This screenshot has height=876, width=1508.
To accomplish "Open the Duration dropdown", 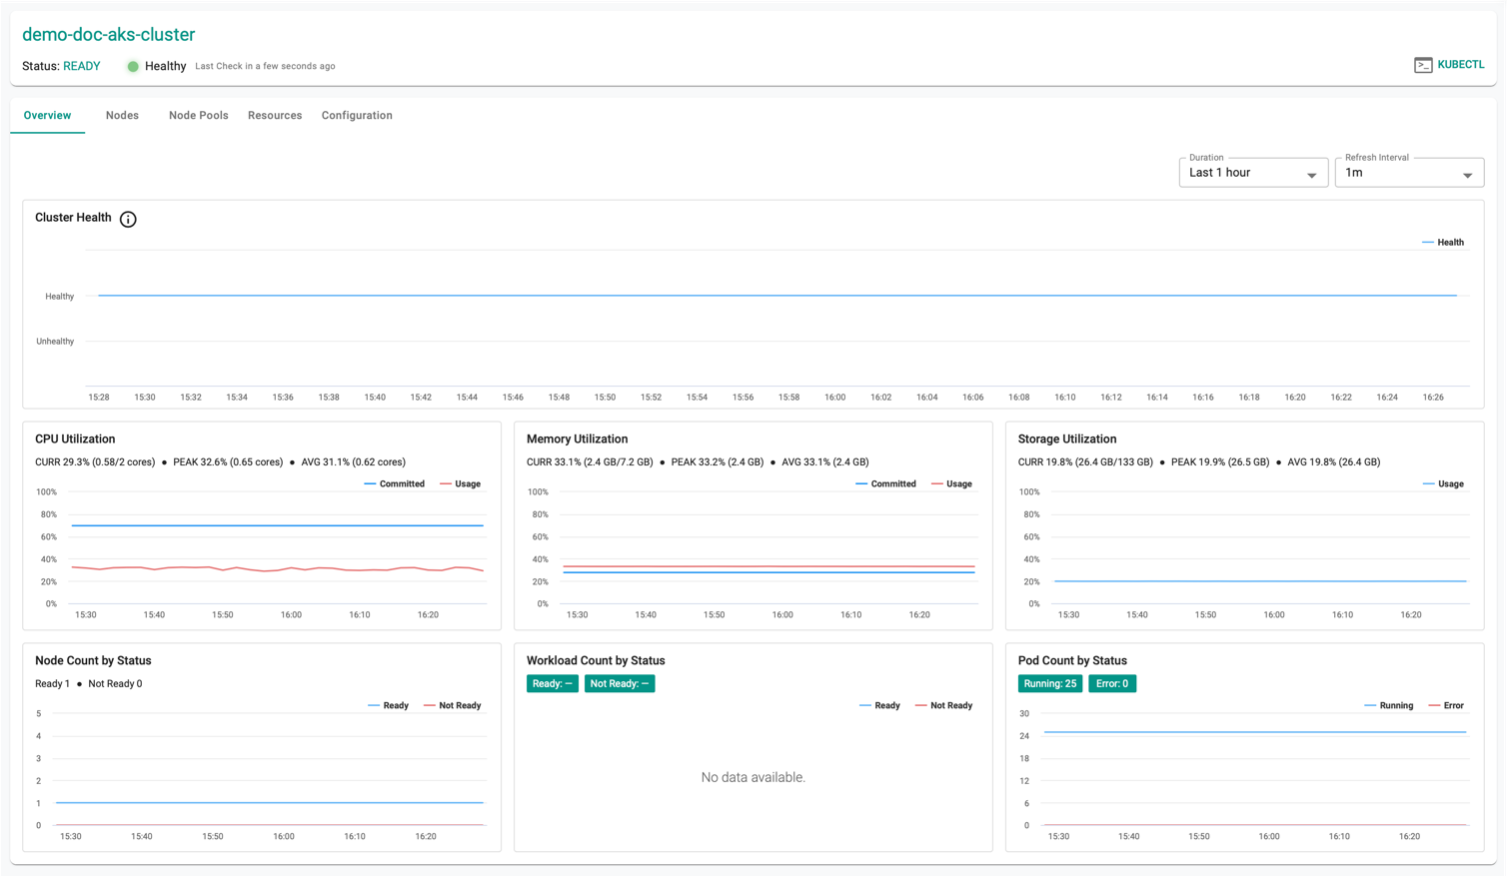I will 1253,173.
